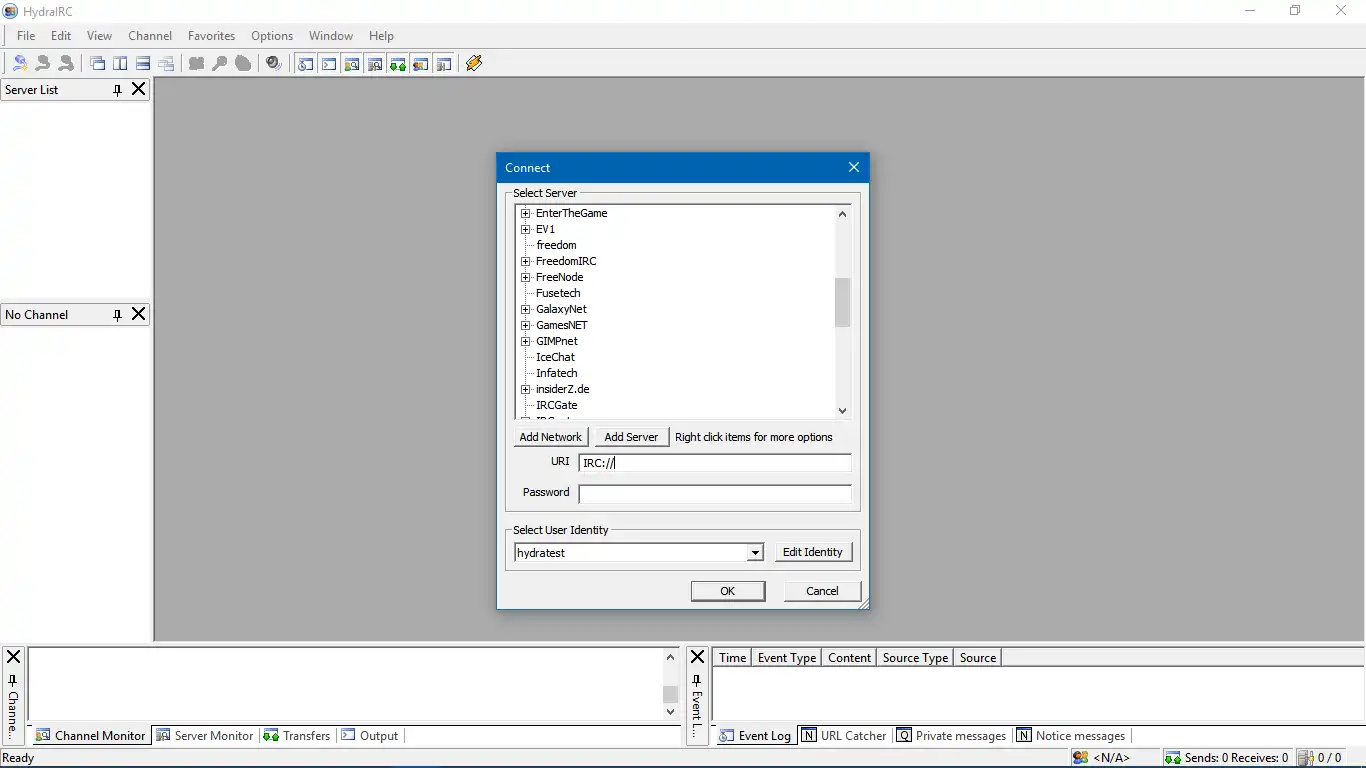The image size is (1366, 768).
Task: Close the Event Log bottom panel
Action: tap(698, 657)
